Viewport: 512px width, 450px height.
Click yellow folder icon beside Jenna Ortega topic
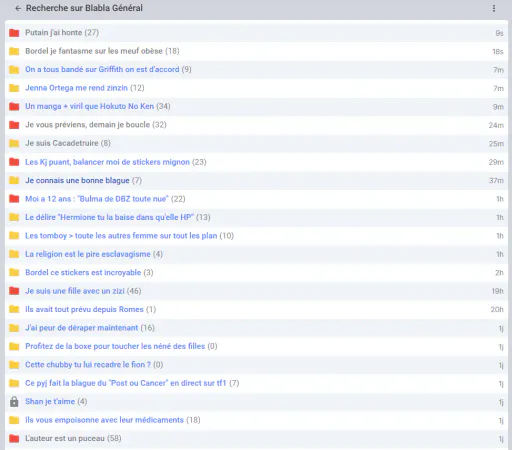tap(14, 88)
